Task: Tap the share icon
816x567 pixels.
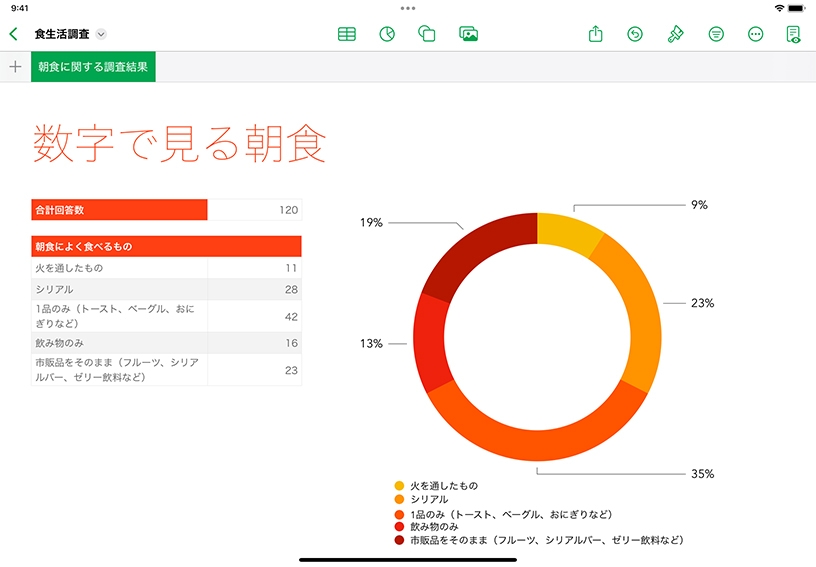Action: (596, 34)
